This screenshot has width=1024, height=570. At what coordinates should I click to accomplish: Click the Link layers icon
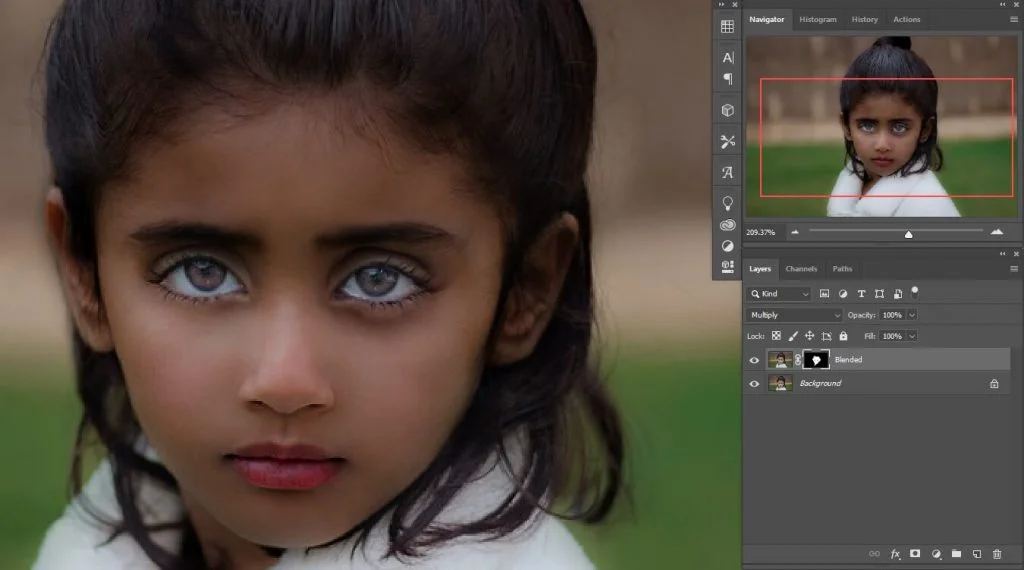click(x=874, y=554)
